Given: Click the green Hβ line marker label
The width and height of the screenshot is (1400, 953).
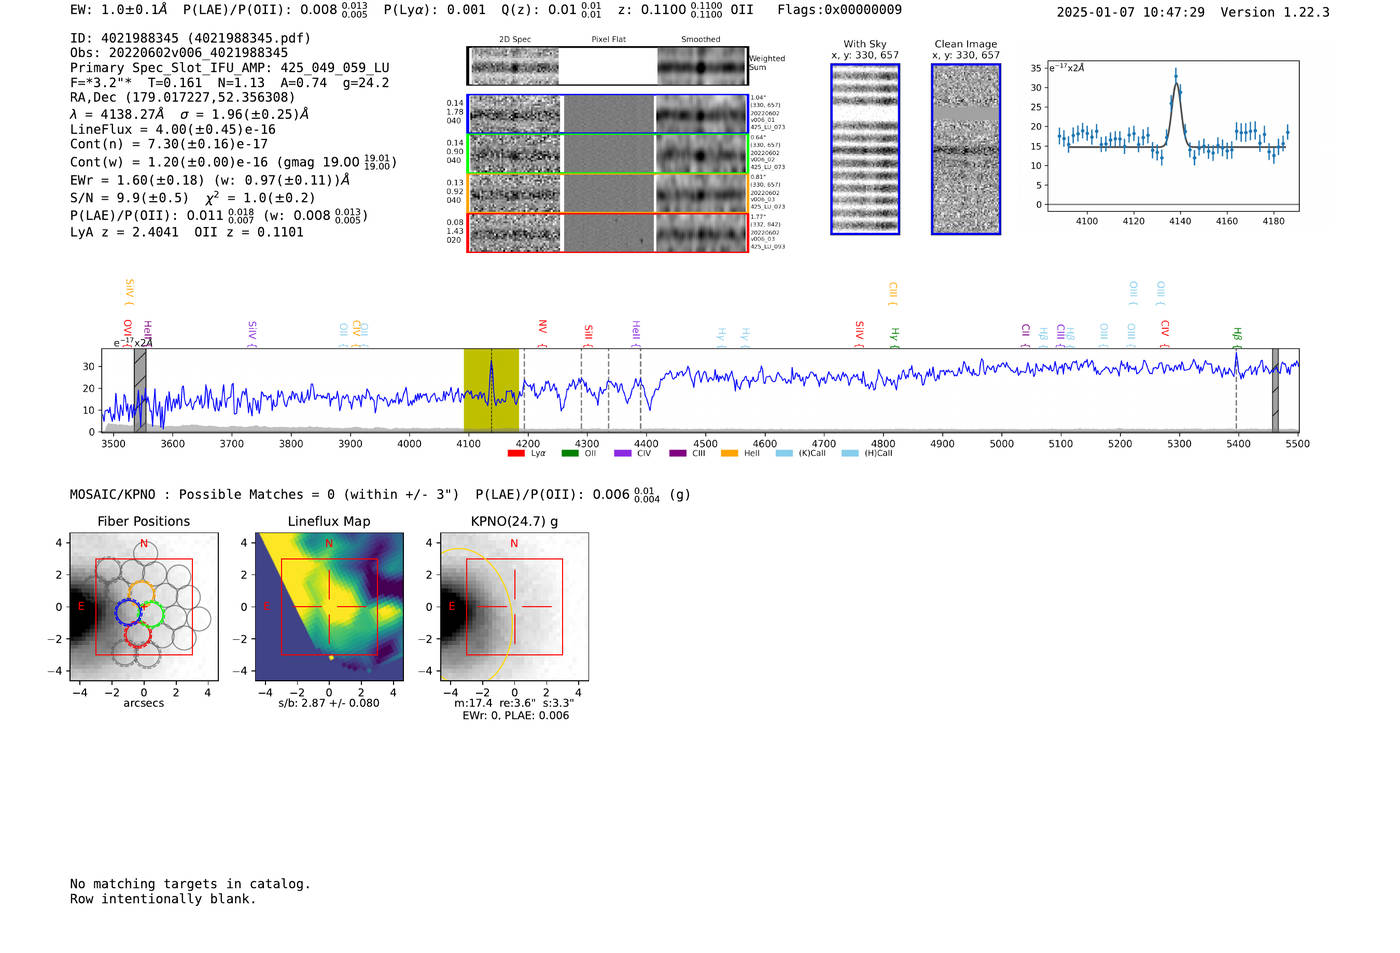Looking at the screenshot, I should 1237,335.
